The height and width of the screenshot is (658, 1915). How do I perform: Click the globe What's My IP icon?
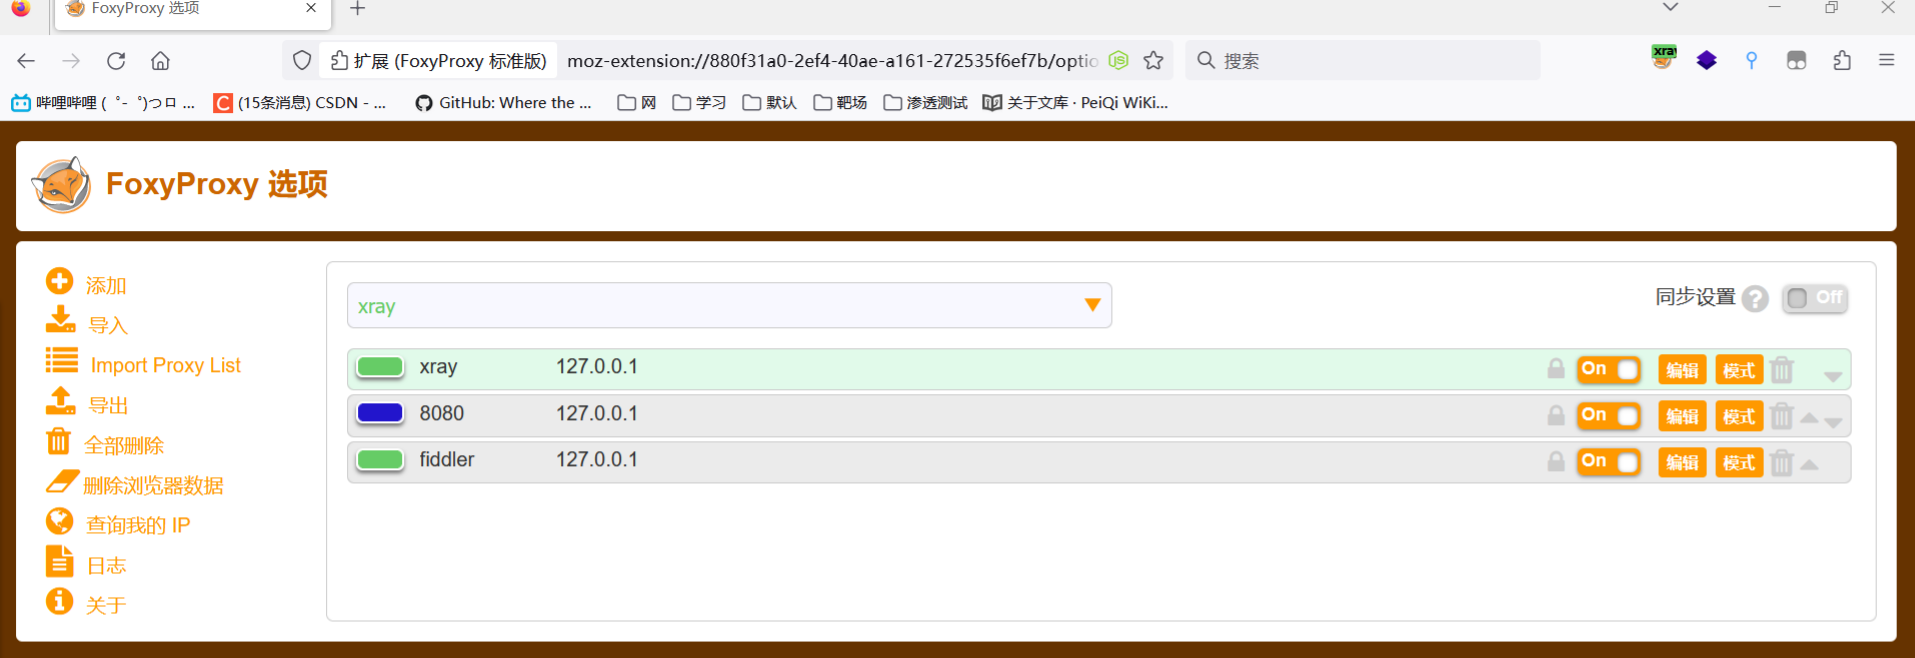[x=60, y=521]
